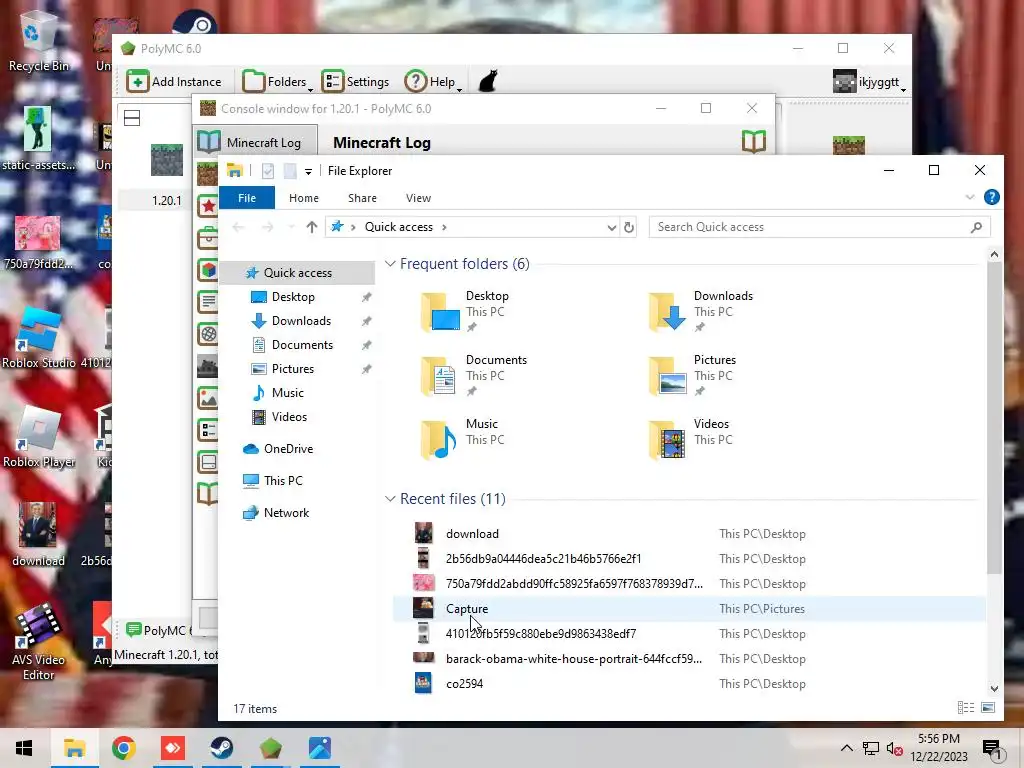Expand the chevron after Quick access path
The image size is (1024, 768).
point(444,227)
